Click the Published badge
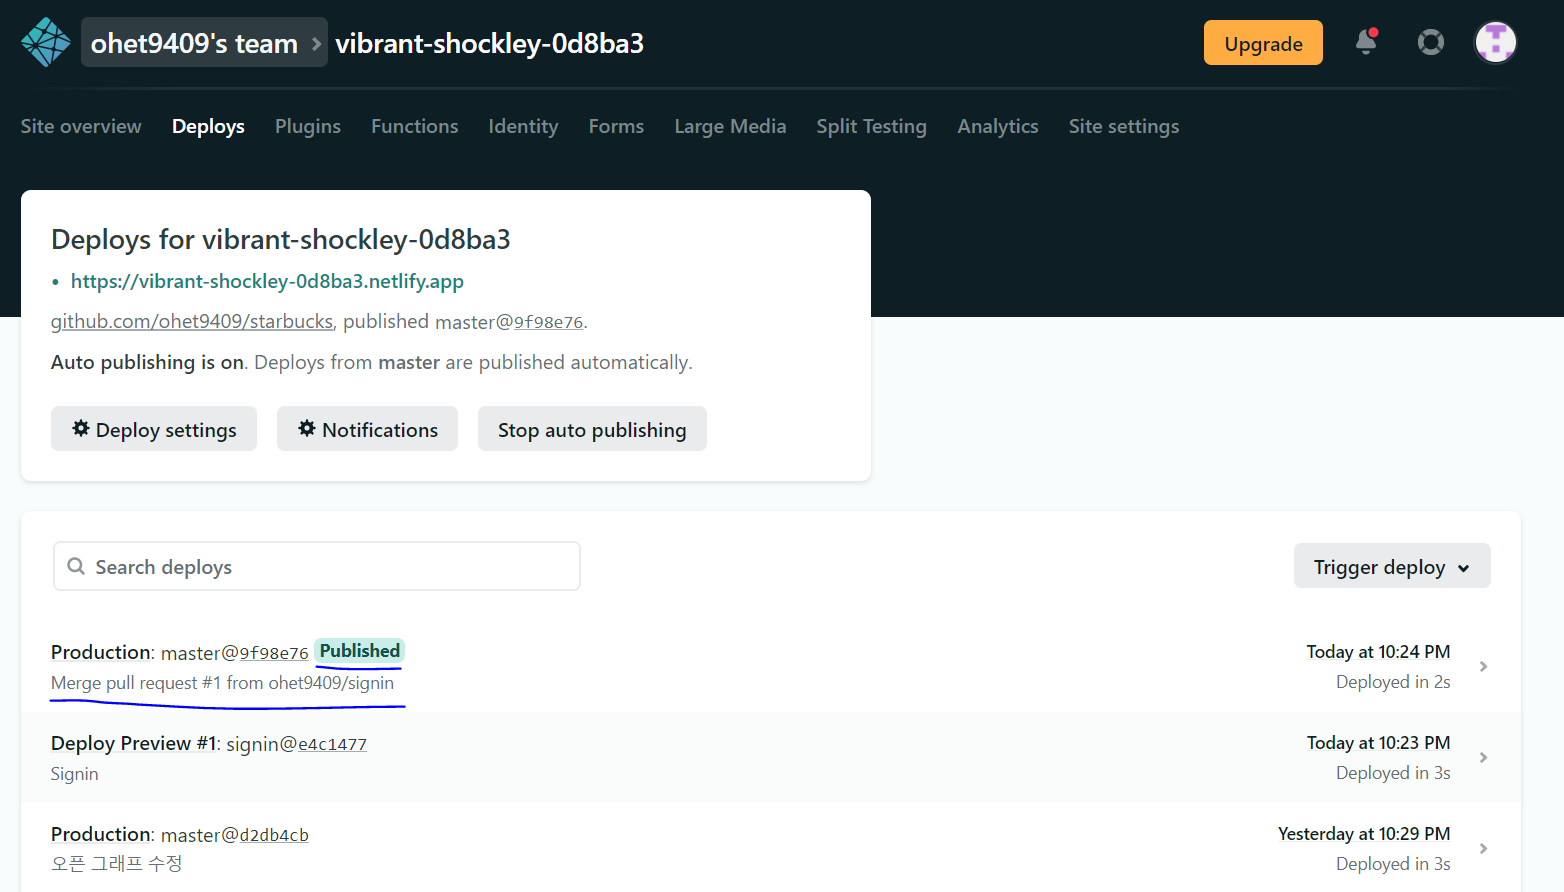Screen dimensions: 1564x892 click(360, 651)
